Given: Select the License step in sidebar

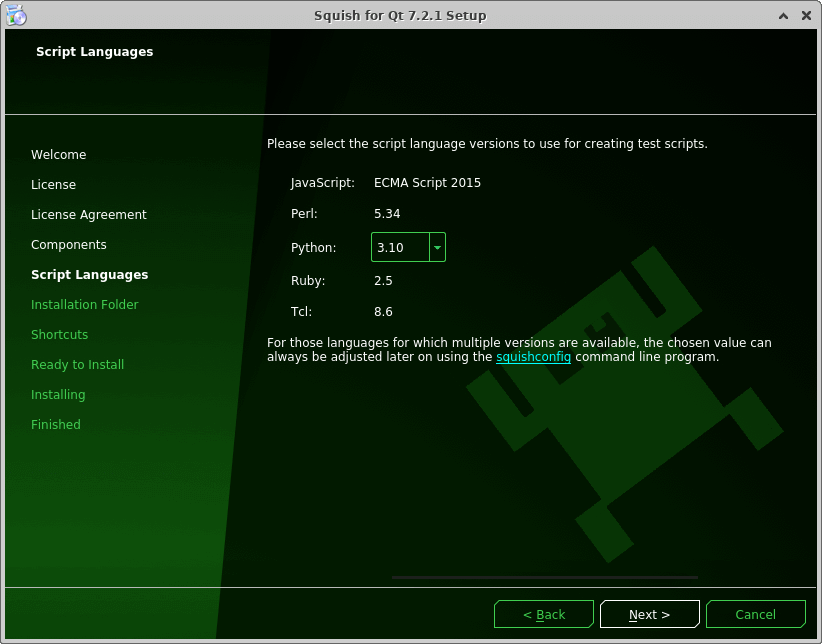Looking at the screenshot, I should tap(53, 185).
